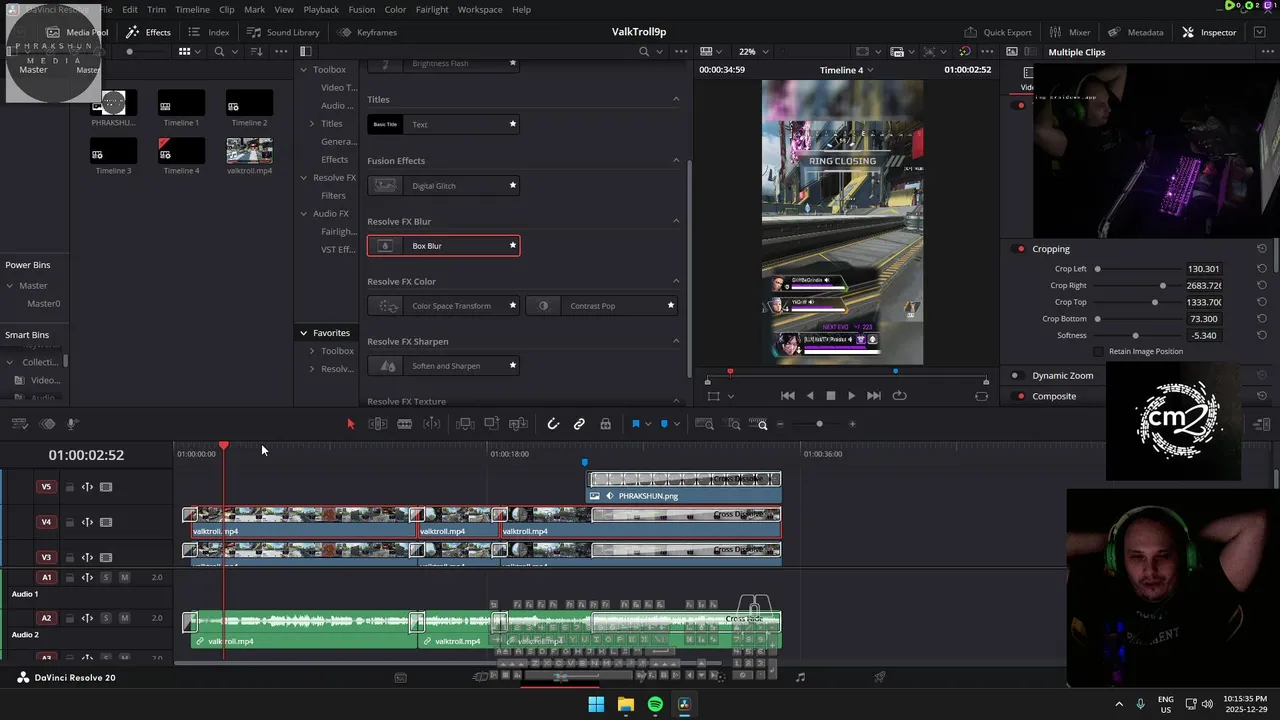Jump to the first frame
The width and height of the screenshot is (1280, 720).
788,396
